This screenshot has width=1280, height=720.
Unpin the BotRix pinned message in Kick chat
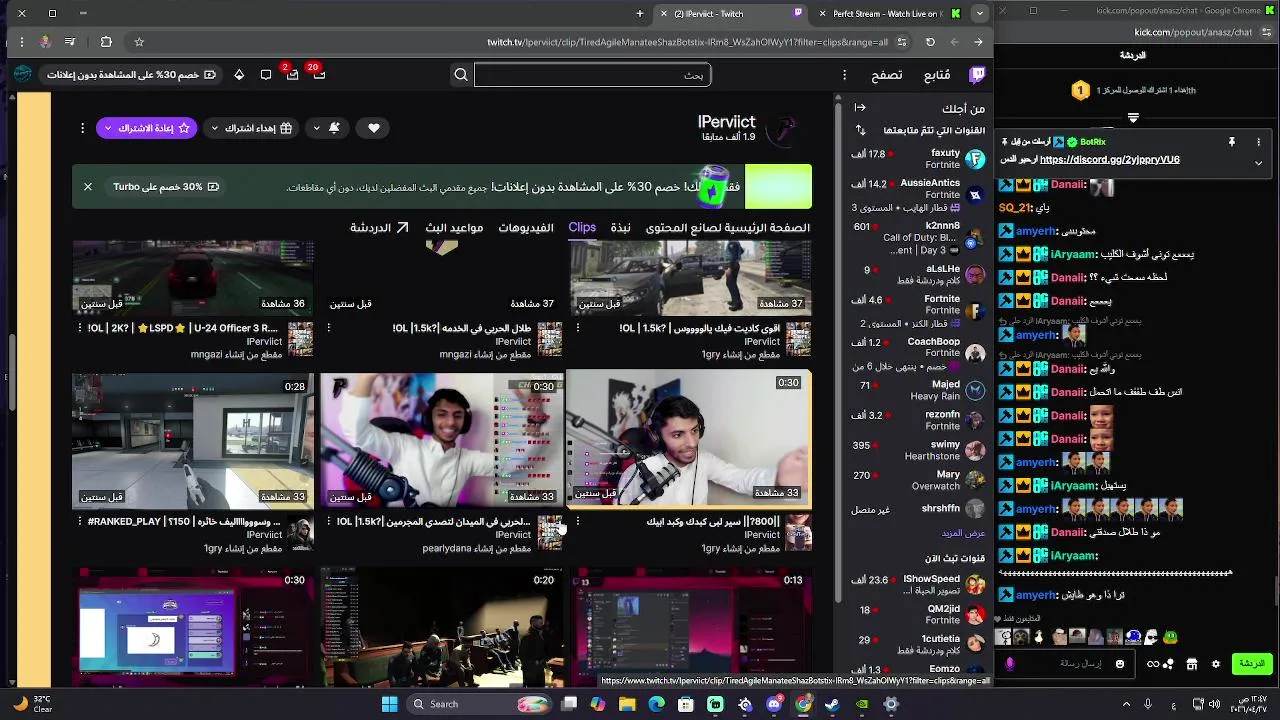(x=1232, y=143)
